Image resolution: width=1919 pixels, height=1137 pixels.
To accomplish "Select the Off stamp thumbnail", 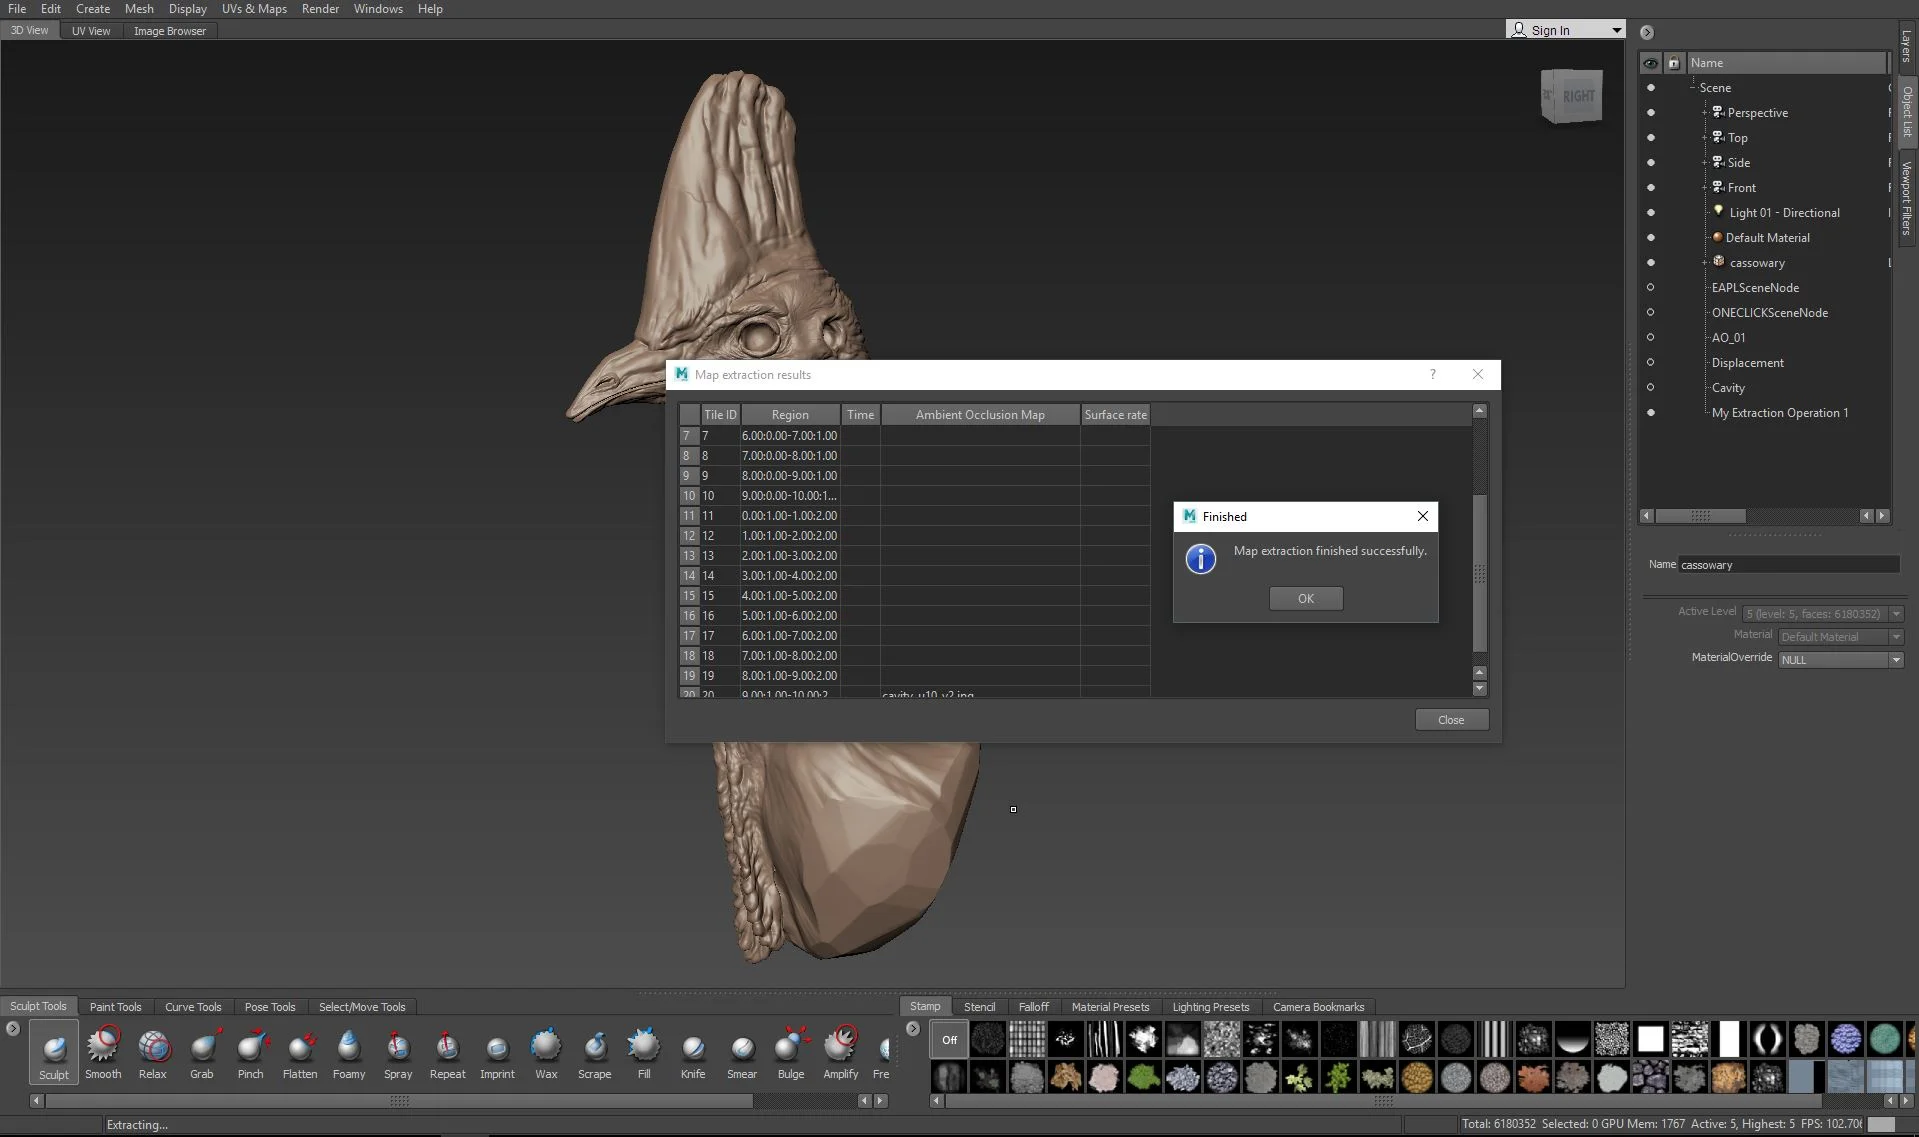I will tap(949, 1040).
